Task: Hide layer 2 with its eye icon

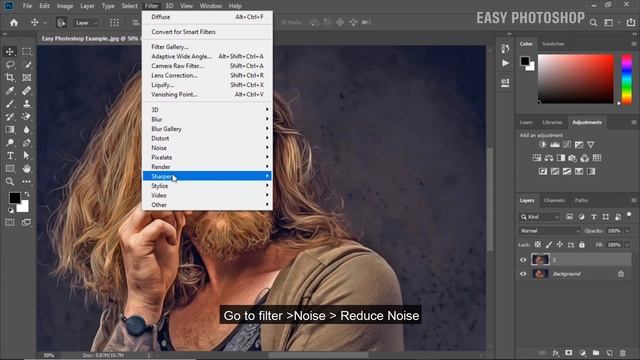Action: [x=523, y=260]
